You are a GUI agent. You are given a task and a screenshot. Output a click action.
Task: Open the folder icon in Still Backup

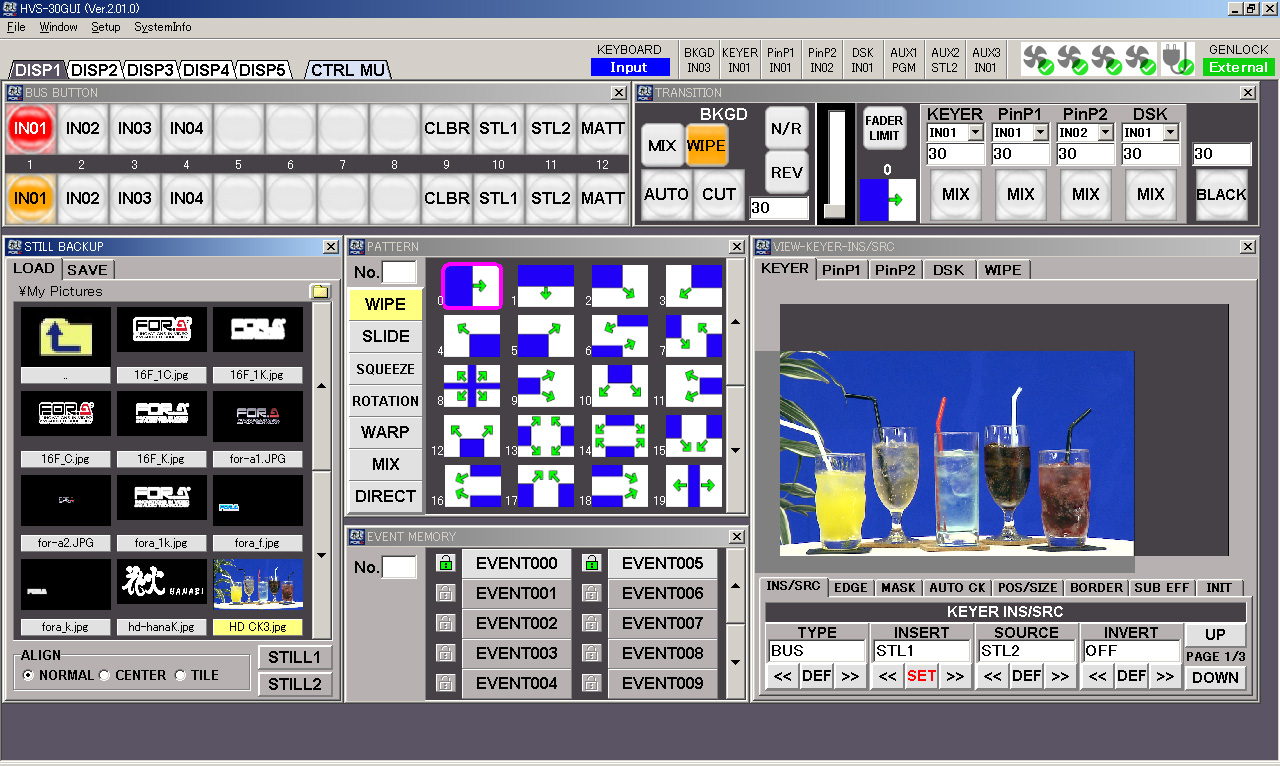(320, 291)
